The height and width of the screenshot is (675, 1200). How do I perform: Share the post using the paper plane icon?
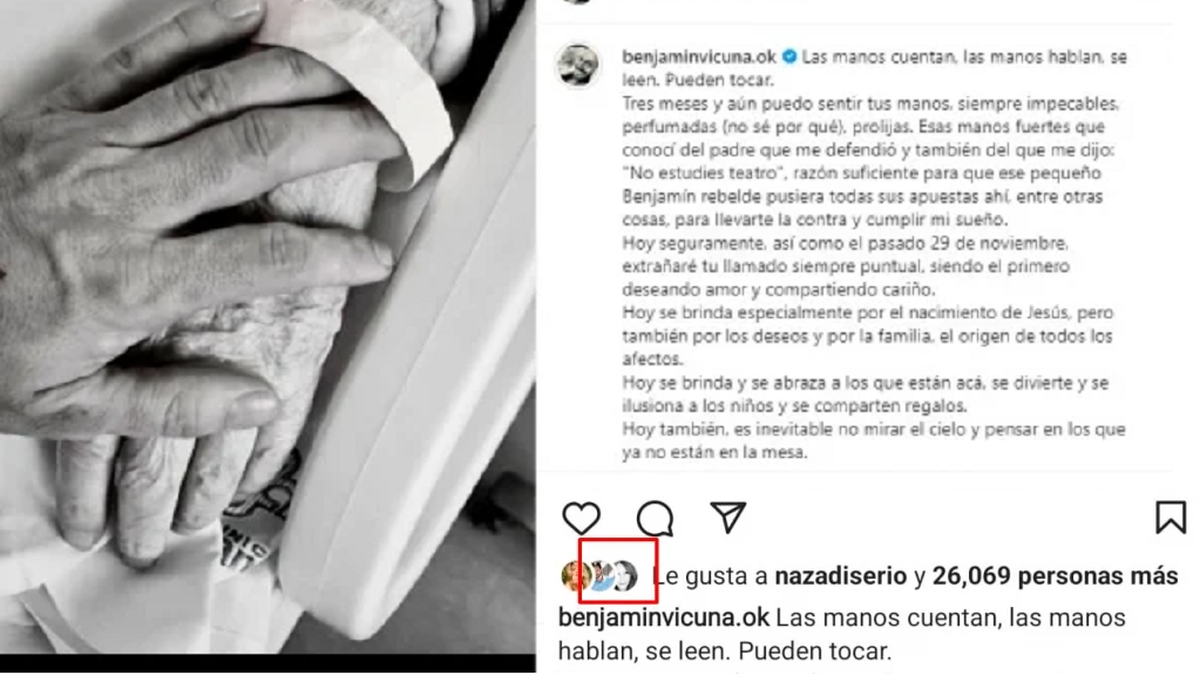coord(728,517)
